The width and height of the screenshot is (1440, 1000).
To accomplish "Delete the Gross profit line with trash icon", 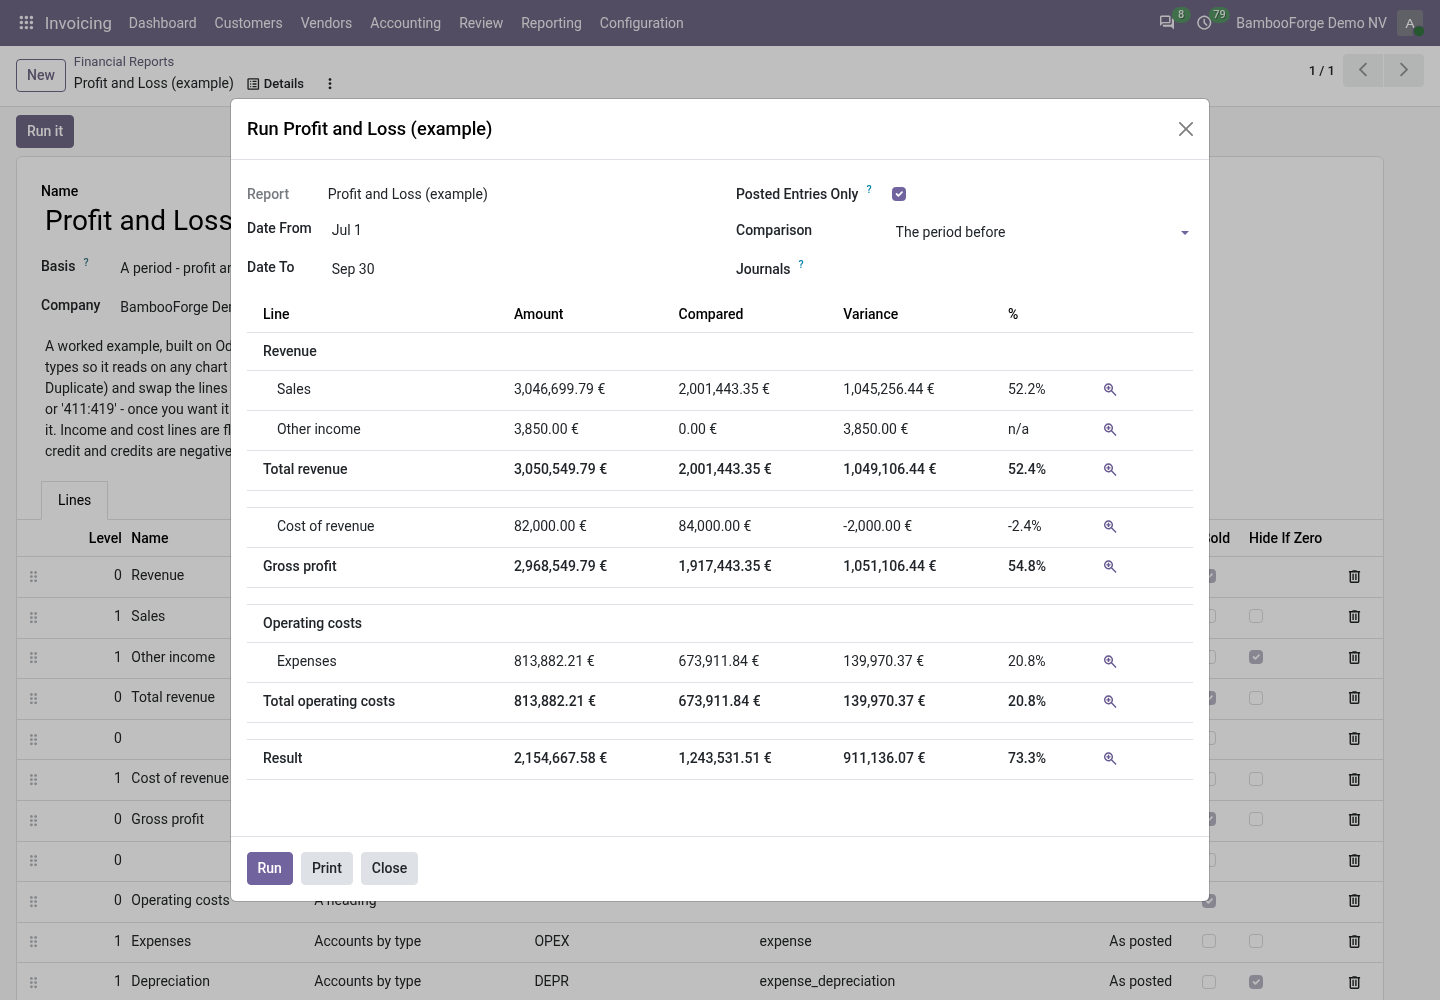I will 1355,819.
